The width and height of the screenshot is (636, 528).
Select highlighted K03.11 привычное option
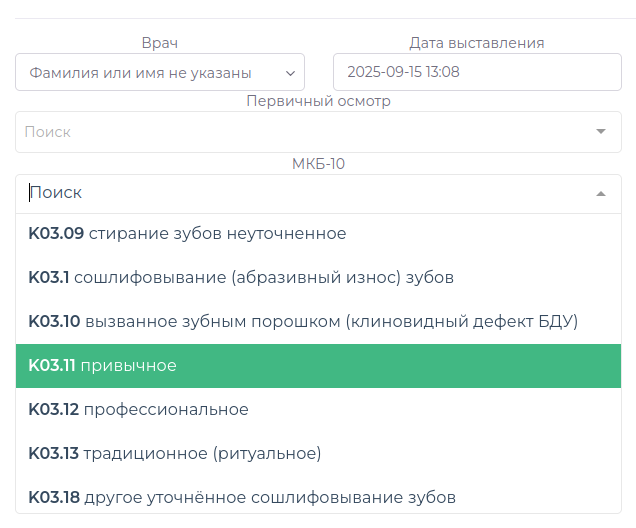click(103, 366)
